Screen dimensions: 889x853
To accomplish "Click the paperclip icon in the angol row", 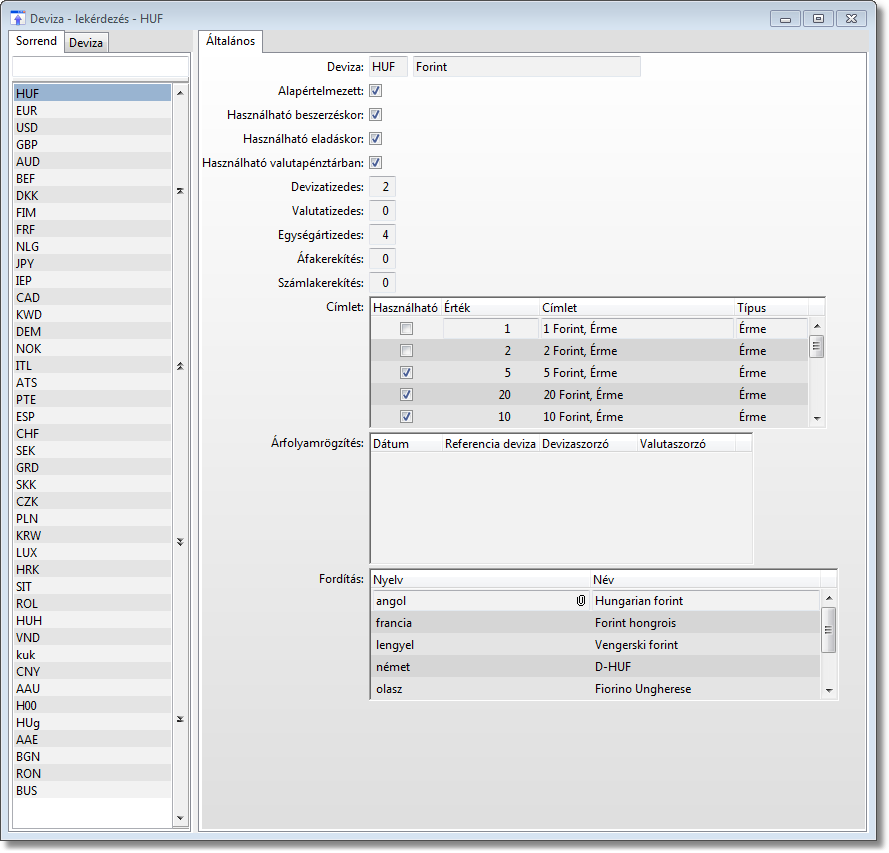I will coord(580,601).
